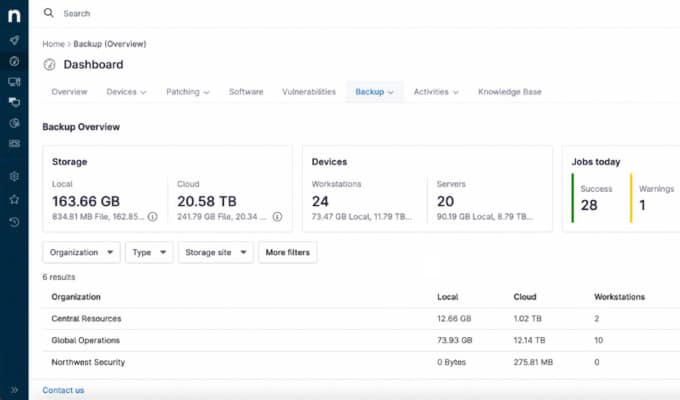680x400 pixels.
Task: Click the 163.66 GB local storage value
Action: coord(86,201)
